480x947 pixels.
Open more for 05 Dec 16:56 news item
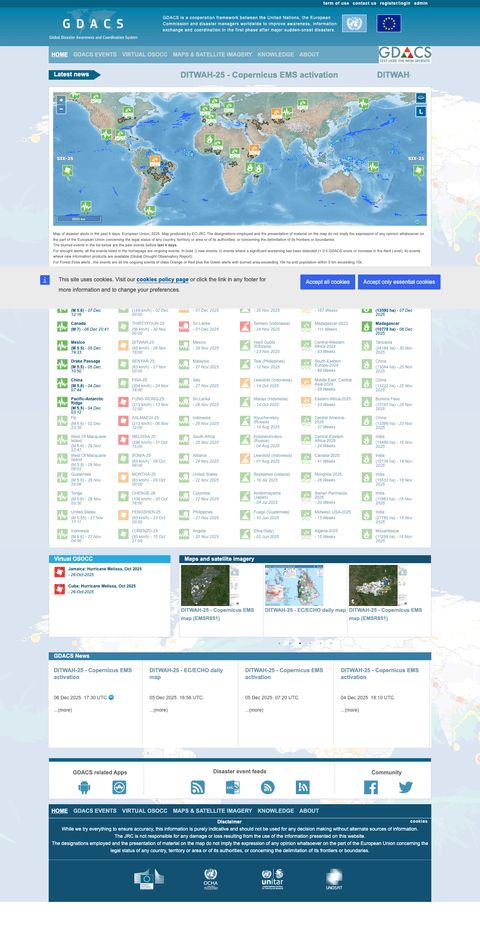point(159,710)
